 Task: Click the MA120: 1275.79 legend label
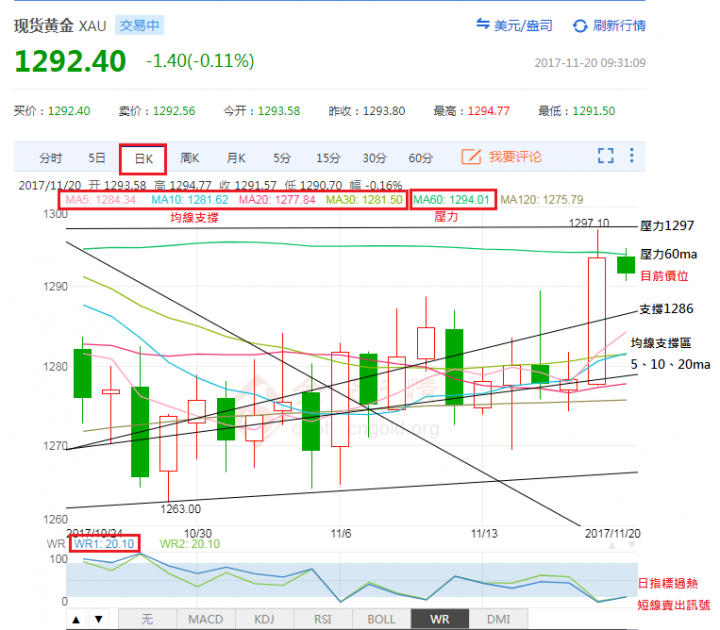[542, 200]
